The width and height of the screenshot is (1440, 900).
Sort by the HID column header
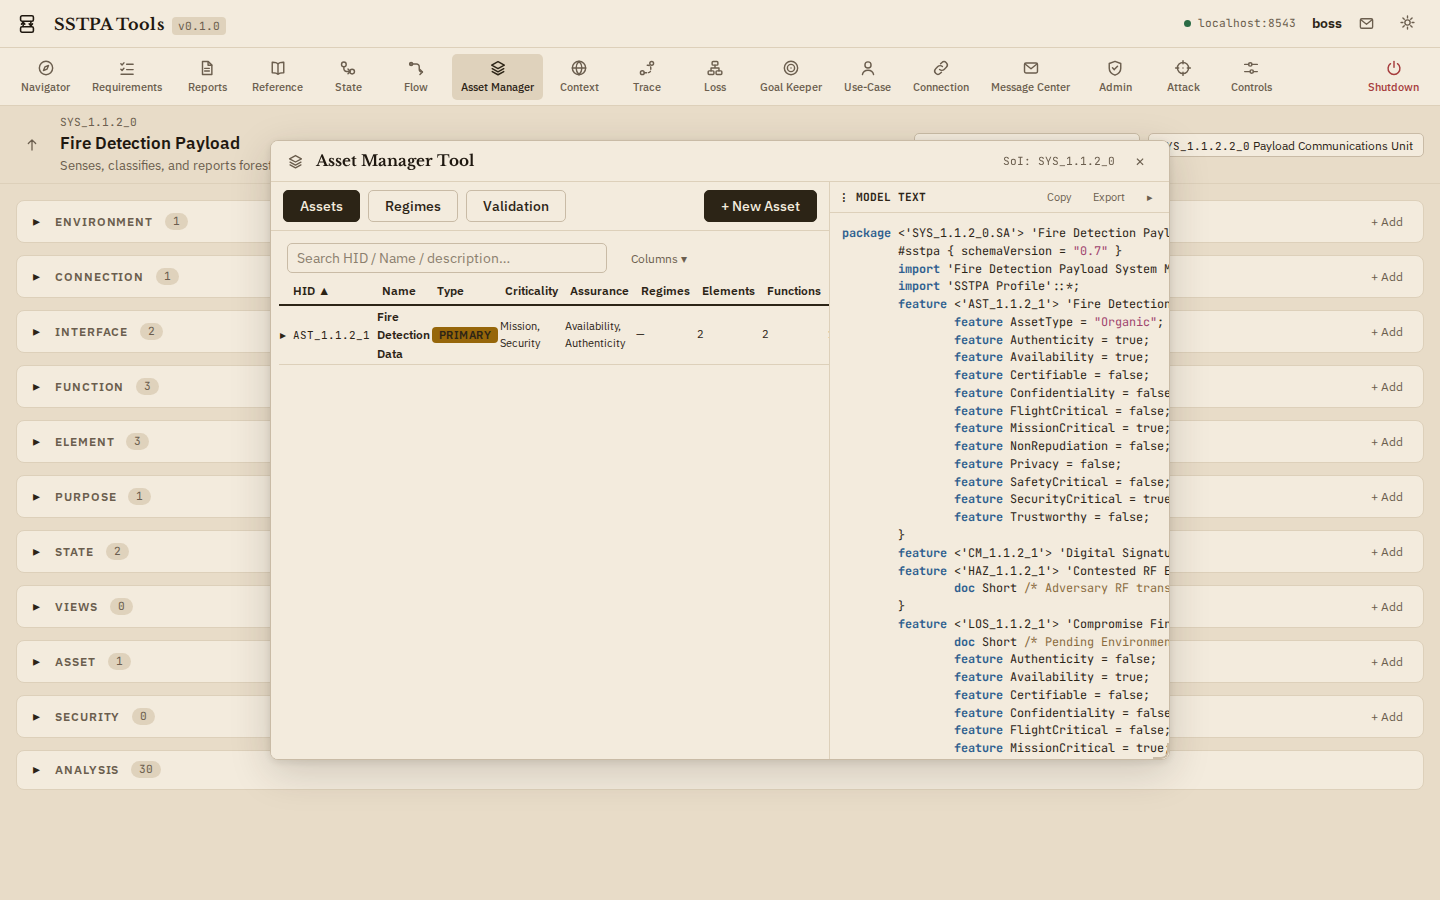[x=310, y=291]
